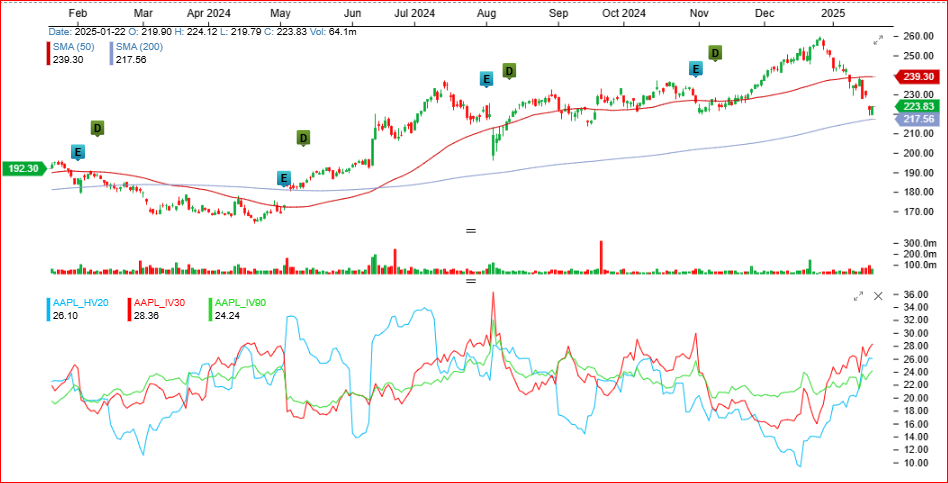This screenshot has height=483, width=948.
Task: Click the Dec label on time axis
Action: [764, 13]
